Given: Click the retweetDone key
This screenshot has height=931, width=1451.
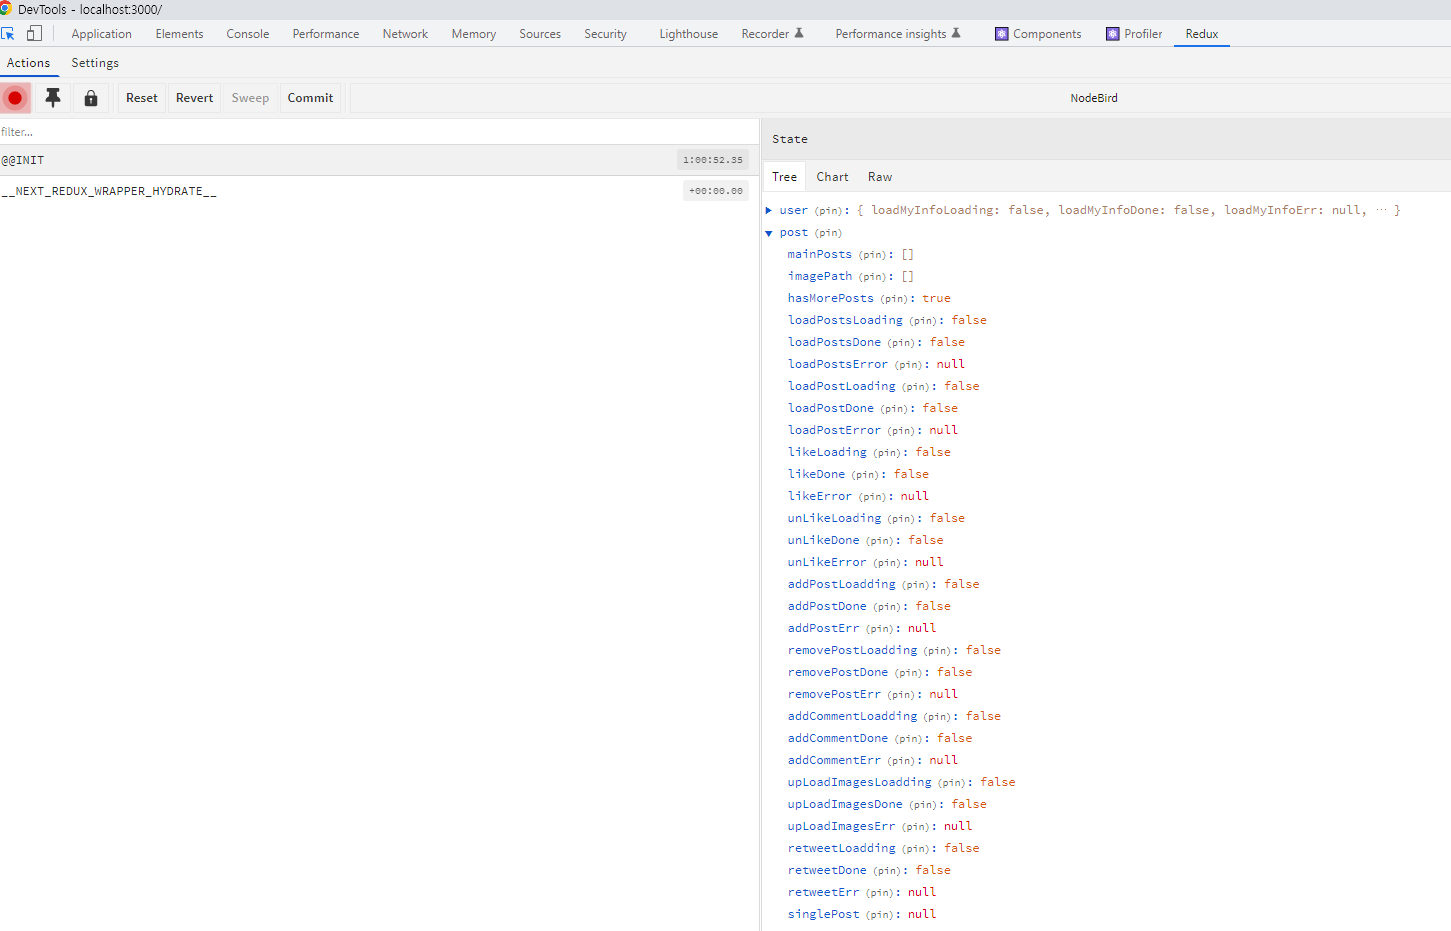Looking at the screenshot, I should [x=827, y=870].
